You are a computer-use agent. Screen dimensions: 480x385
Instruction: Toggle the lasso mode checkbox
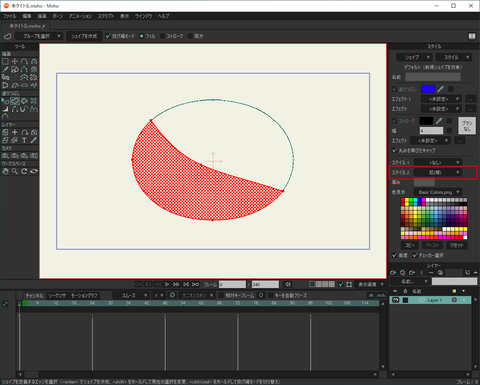(x=108, y=36)
